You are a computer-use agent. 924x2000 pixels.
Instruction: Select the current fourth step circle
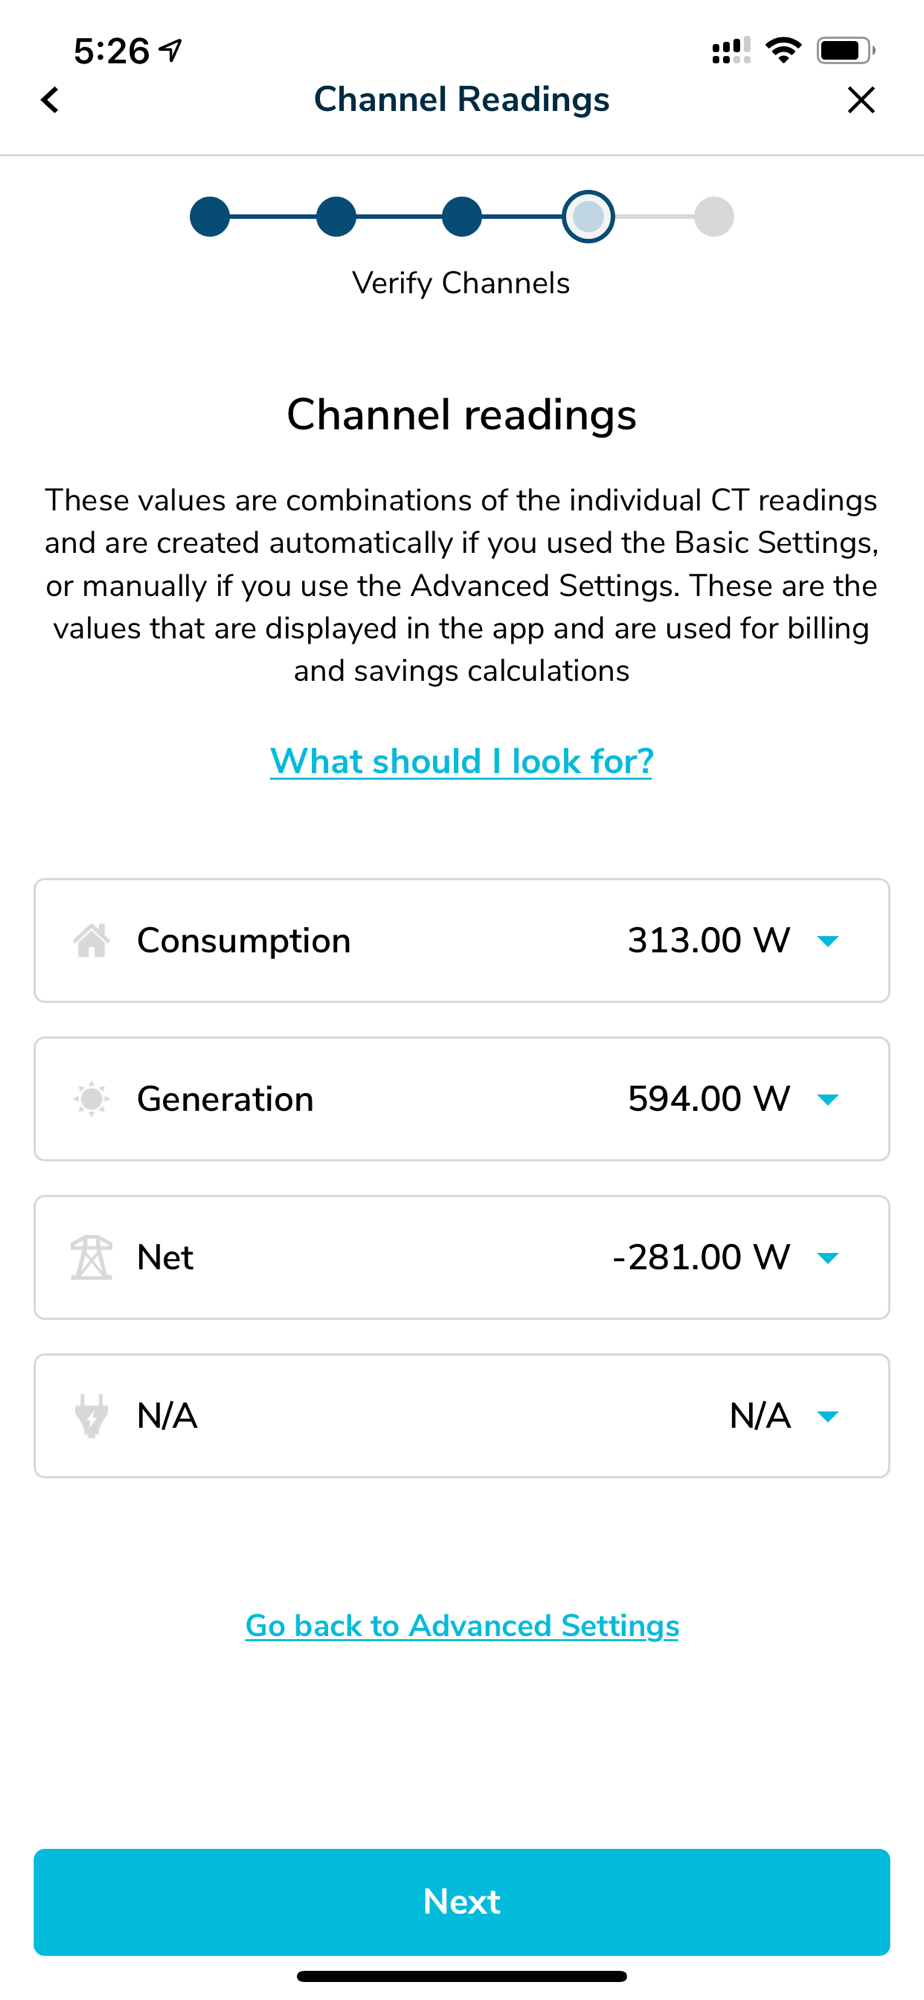click(588, 216)
